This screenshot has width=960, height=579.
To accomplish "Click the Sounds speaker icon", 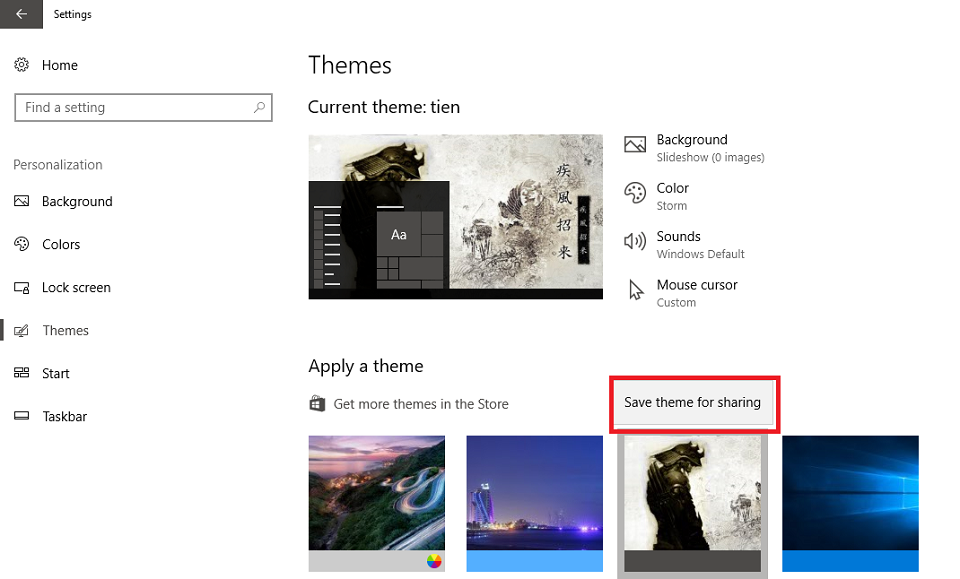I will pos(635,241).
